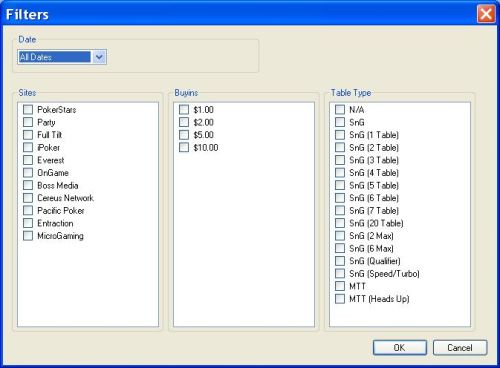The height and width of the screenshot is (368, 500).
Task: Enable SnG (1 Table) checkbox
Action: (x=340, y=135)
